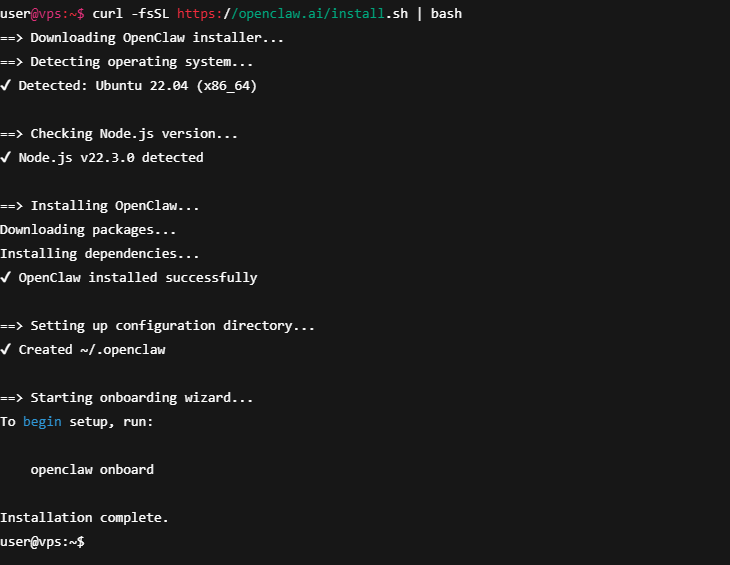
Task: Click the arrow before "Checking Node.js version"
Action: coord(11,134)
